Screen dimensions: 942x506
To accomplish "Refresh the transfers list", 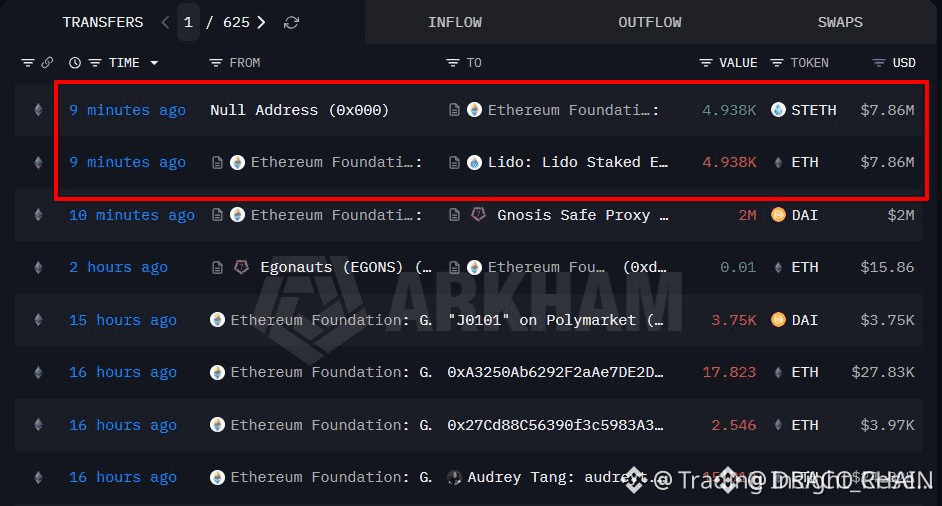I will pyautogui.click(x=291, y=23).
